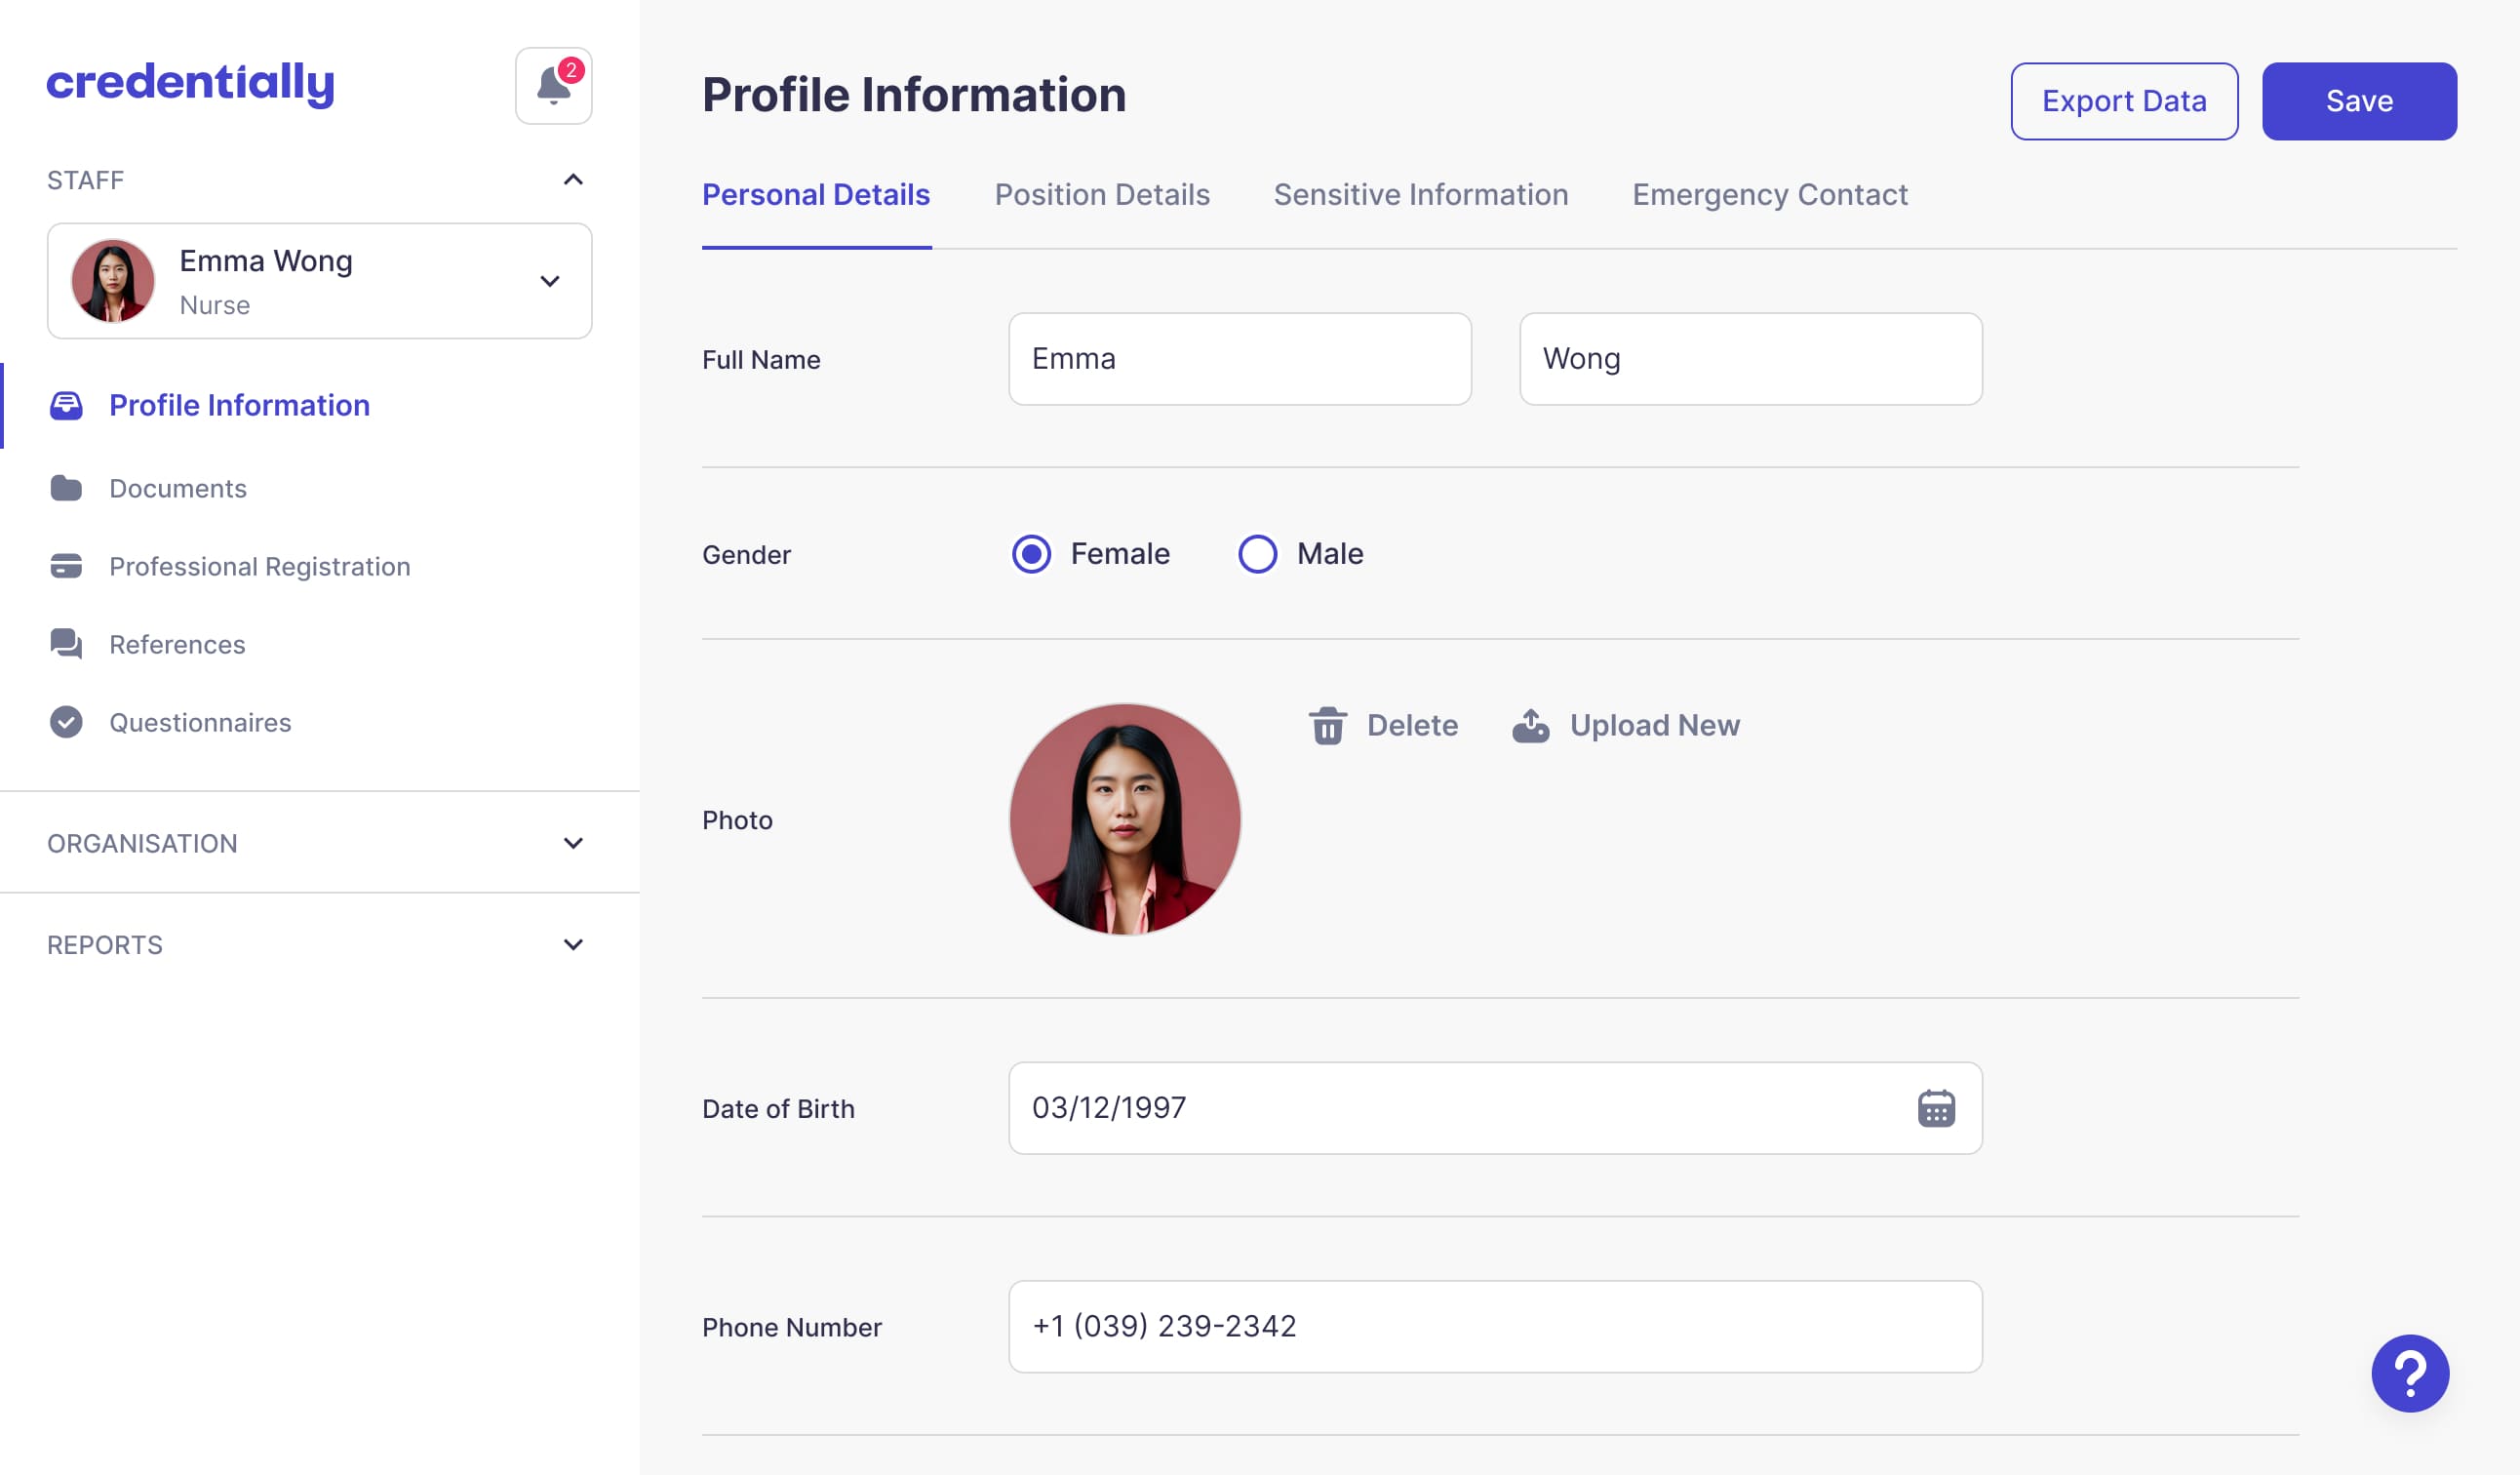Open the notifications bell icon

pos(553,86)
